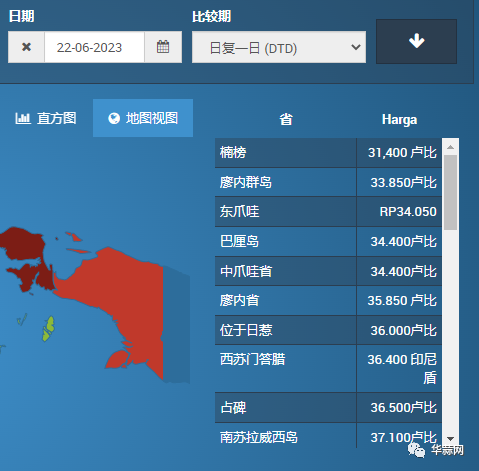The width and height of the screenshot is (479, 471).
Task: Click the bar chart icon beside 直方图
Action: coord(23,118)
